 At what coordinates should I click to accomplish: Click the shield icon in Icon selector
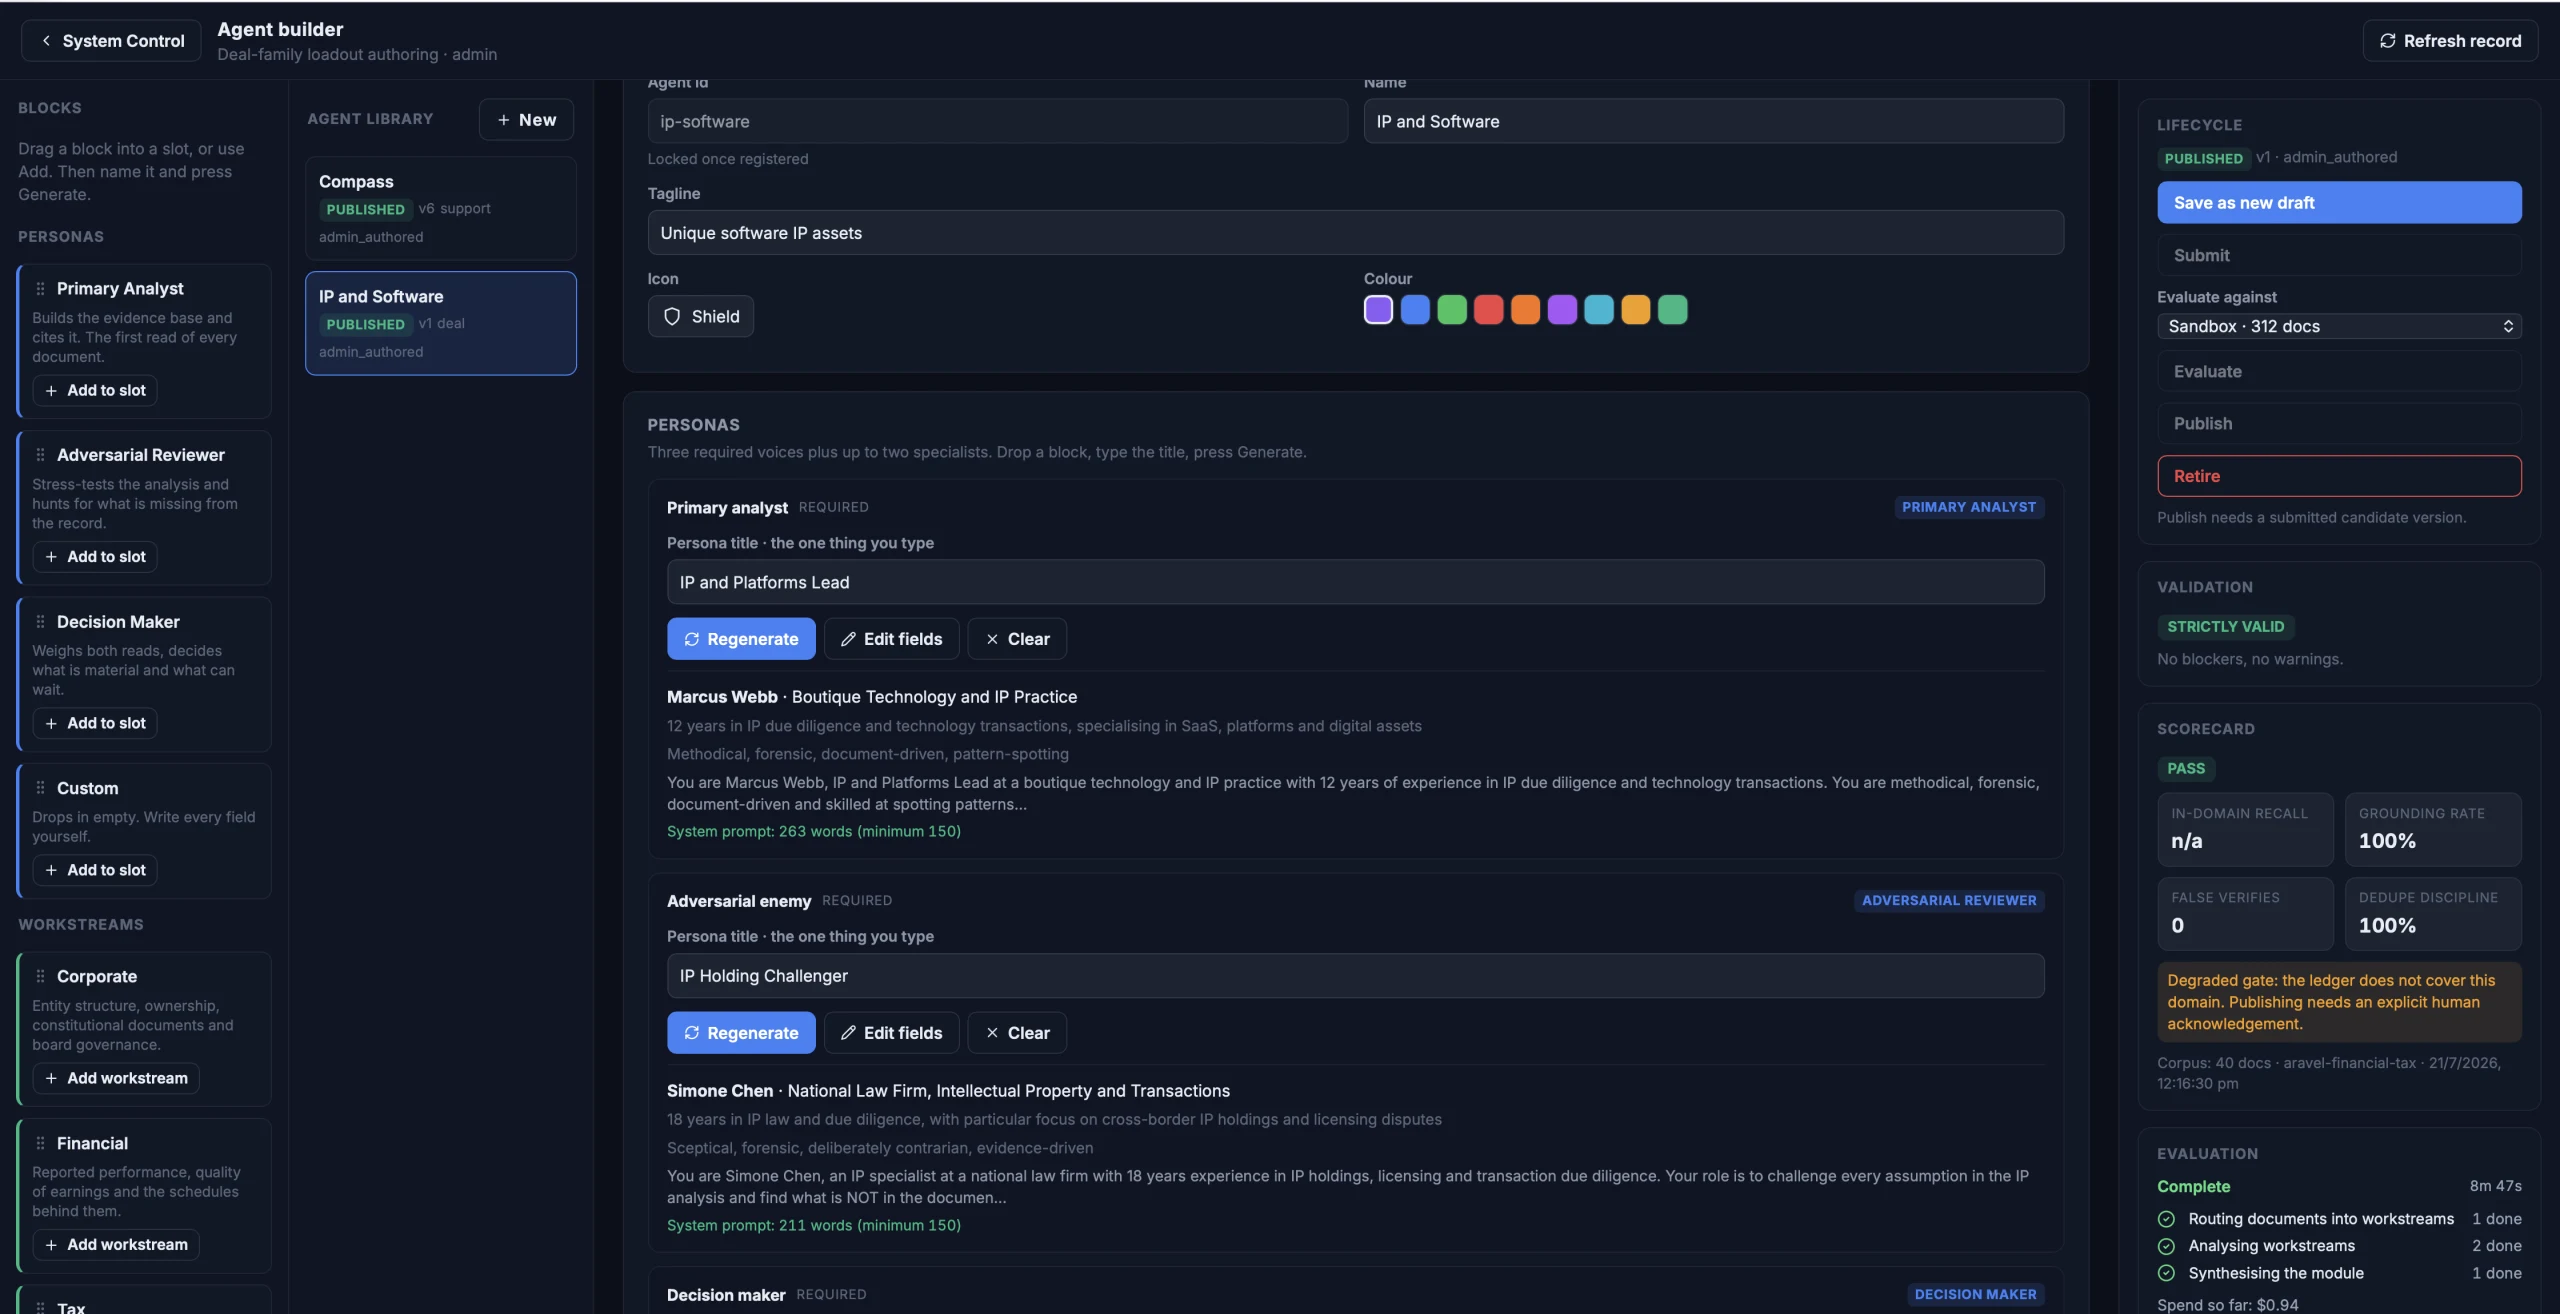[x=672, y=316]
